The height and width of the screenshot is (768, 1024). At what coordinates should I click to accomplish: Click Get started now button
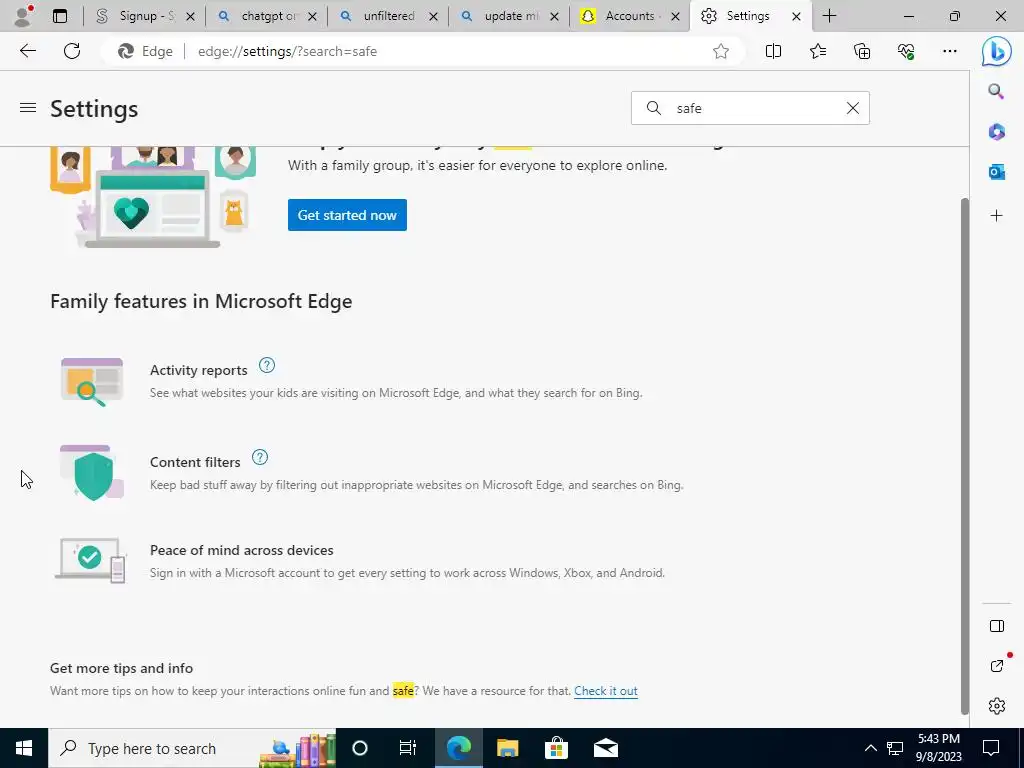(x=347, y=215)
